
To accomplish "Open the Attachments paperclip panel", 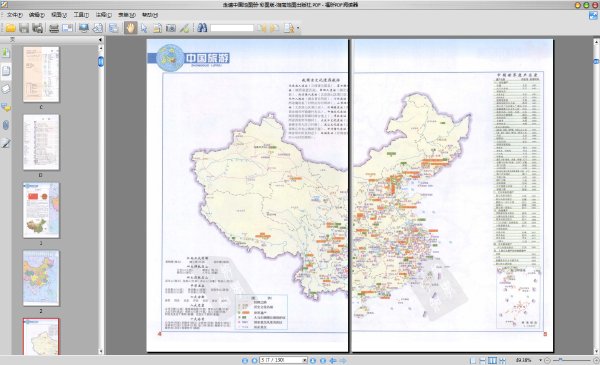I will point(6,125).
